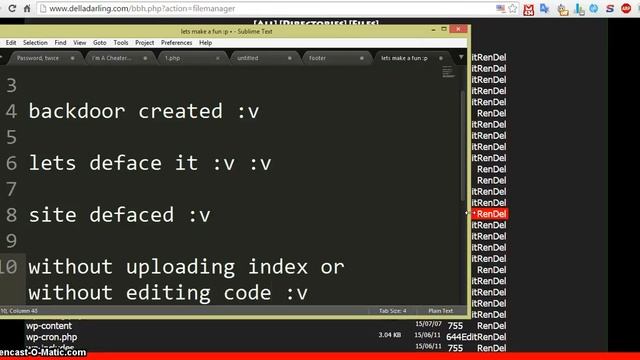
Task: Click the text 'backdoor created :v'
Action: pos(144,111)
